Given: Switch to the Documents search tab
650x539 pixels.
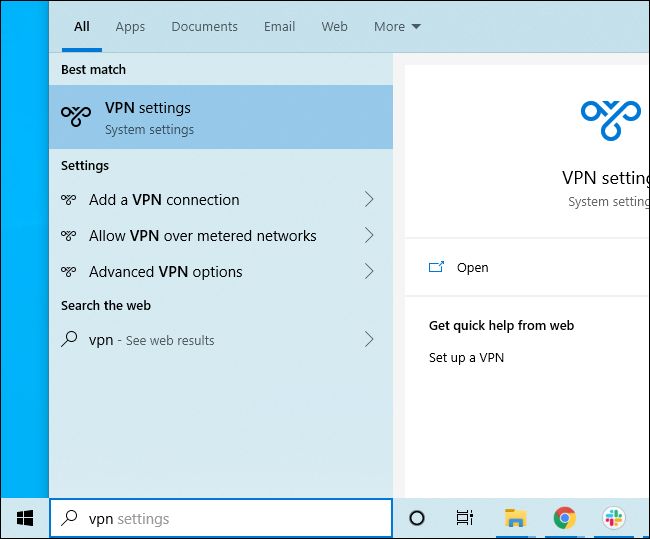Looking at the screenshot, I should (204, 27).
